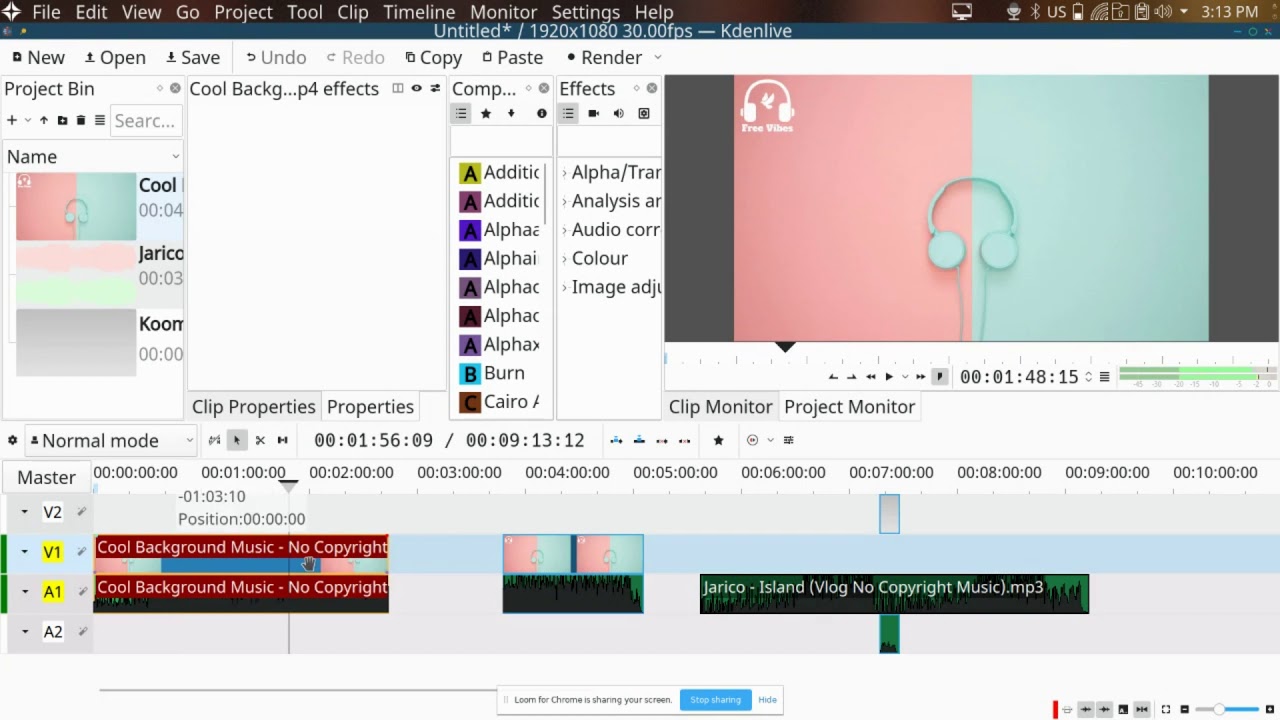Switch to the Clip Properties tab
The height and width of the screenshot is (720, 1280).
click(x=253, y=406)
